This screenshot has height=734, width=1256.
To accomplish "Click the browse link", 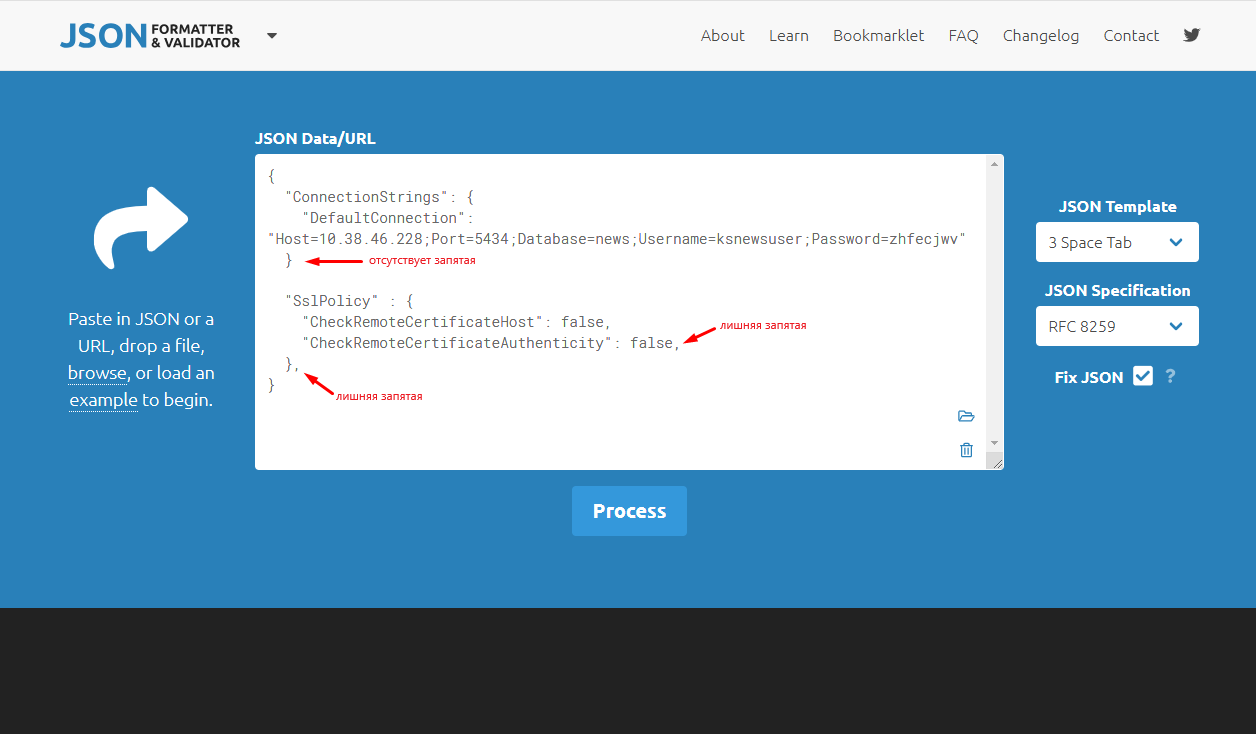I will 97,373.
